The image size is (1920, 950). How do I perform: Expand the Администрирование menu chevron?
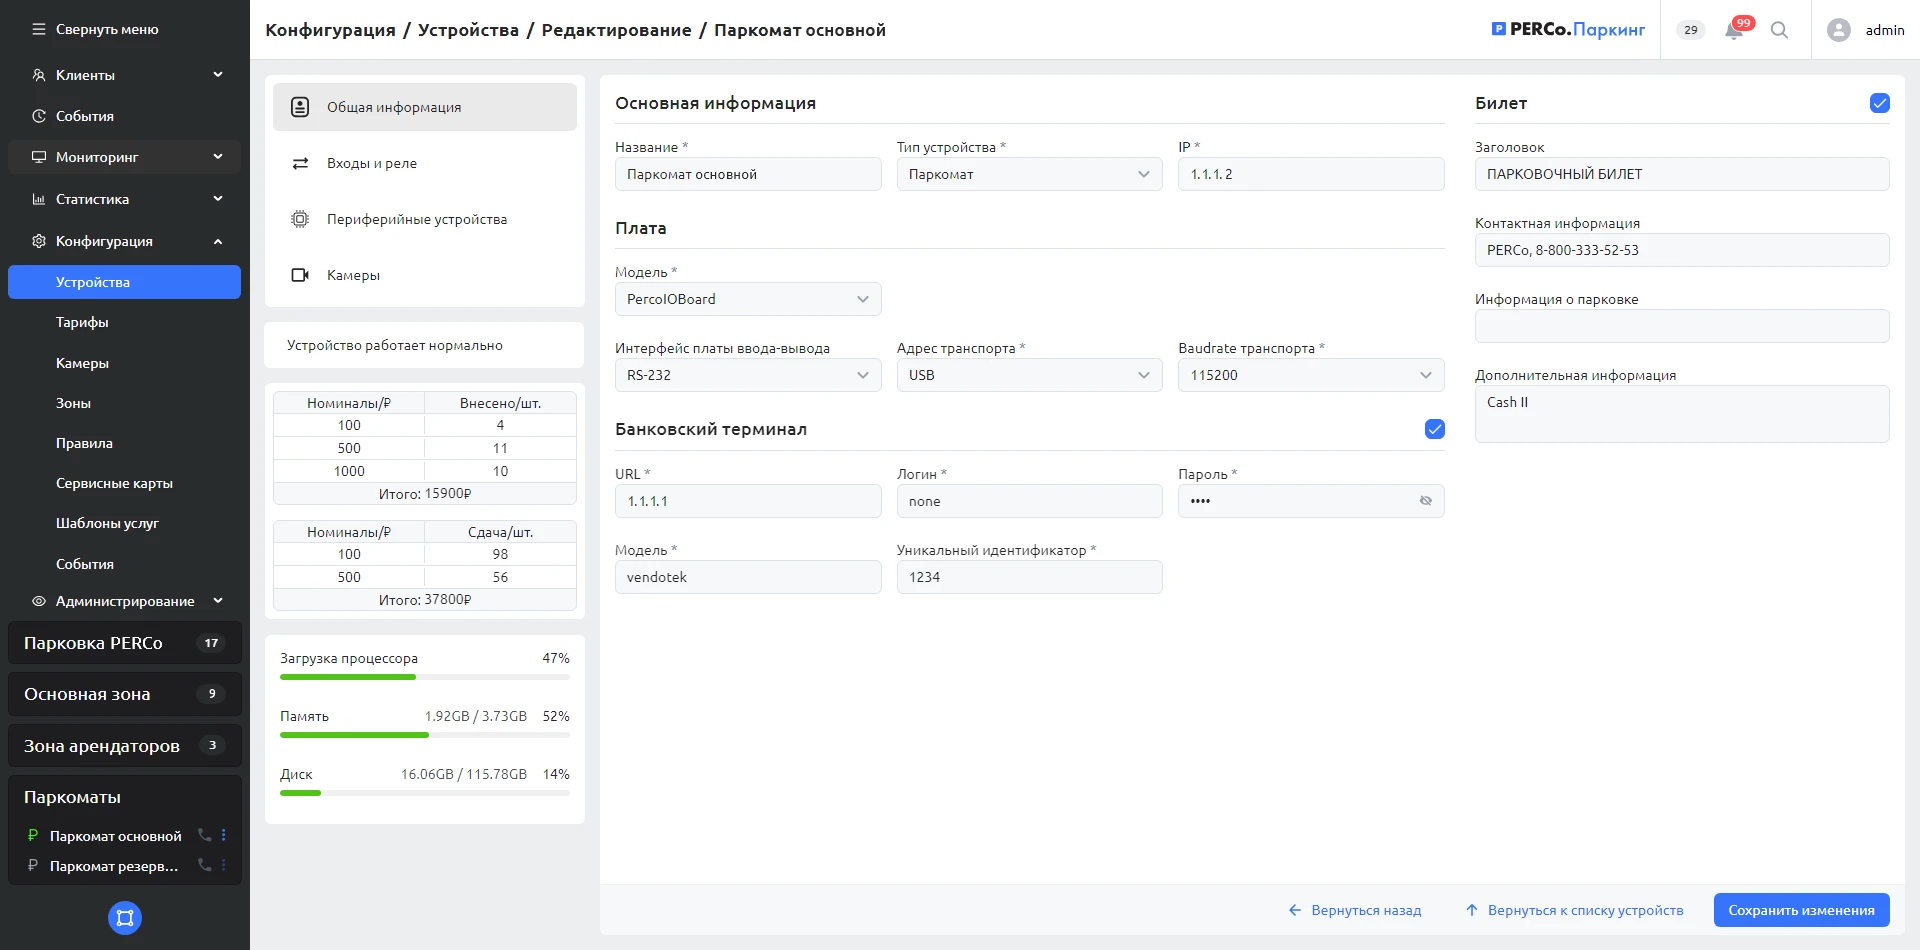coord(218,601)
